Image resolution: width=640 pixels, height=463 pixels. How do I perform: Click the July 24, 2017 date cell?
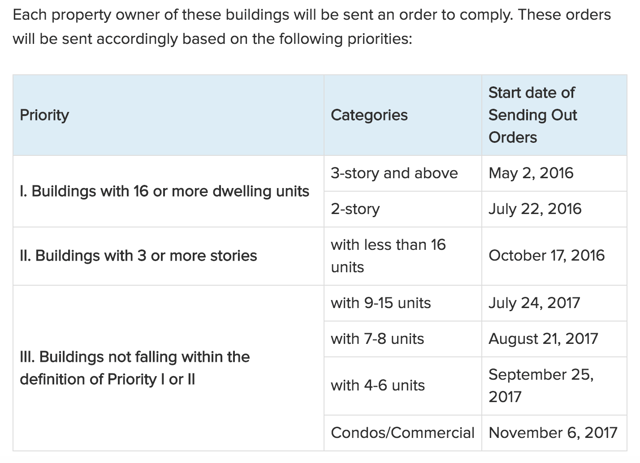pos(554,303)
